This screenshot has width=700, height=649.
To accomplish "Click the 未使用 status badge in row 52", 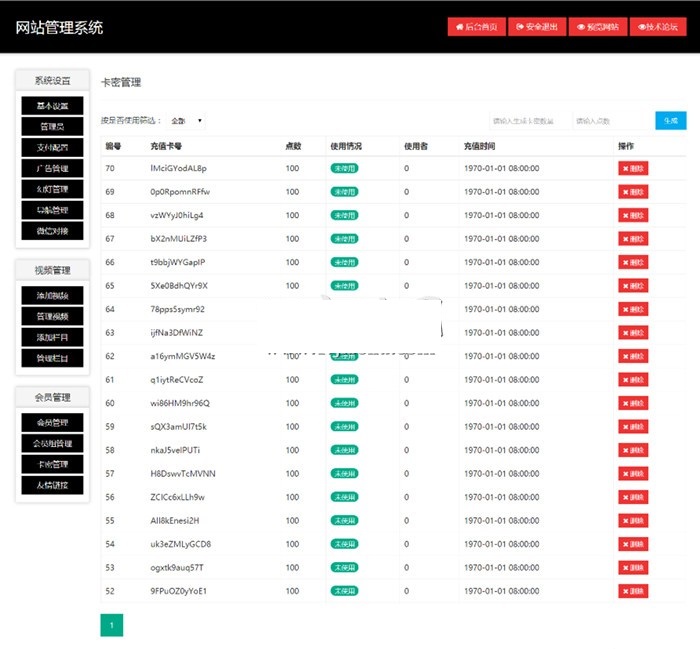I will [x=344, y=591].
